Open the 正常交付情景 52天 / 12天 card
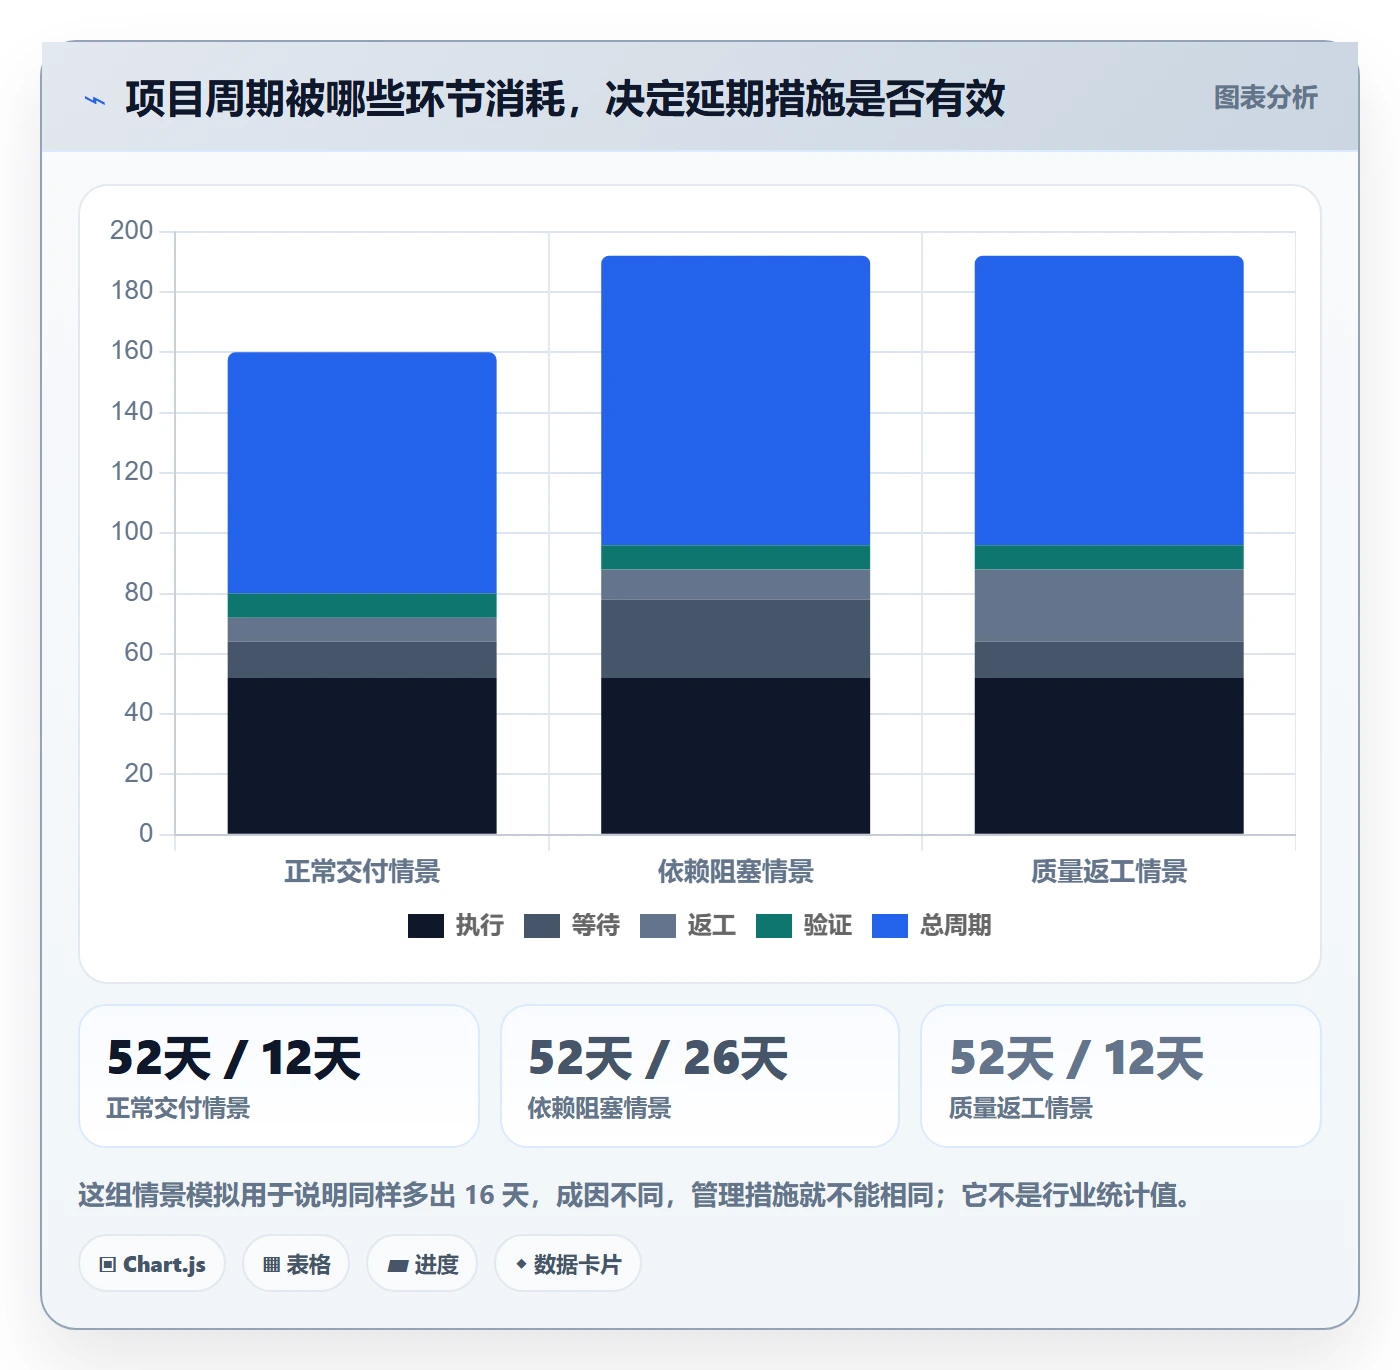This screenshot has height=1370, width=1400. tap(279, 1076)
